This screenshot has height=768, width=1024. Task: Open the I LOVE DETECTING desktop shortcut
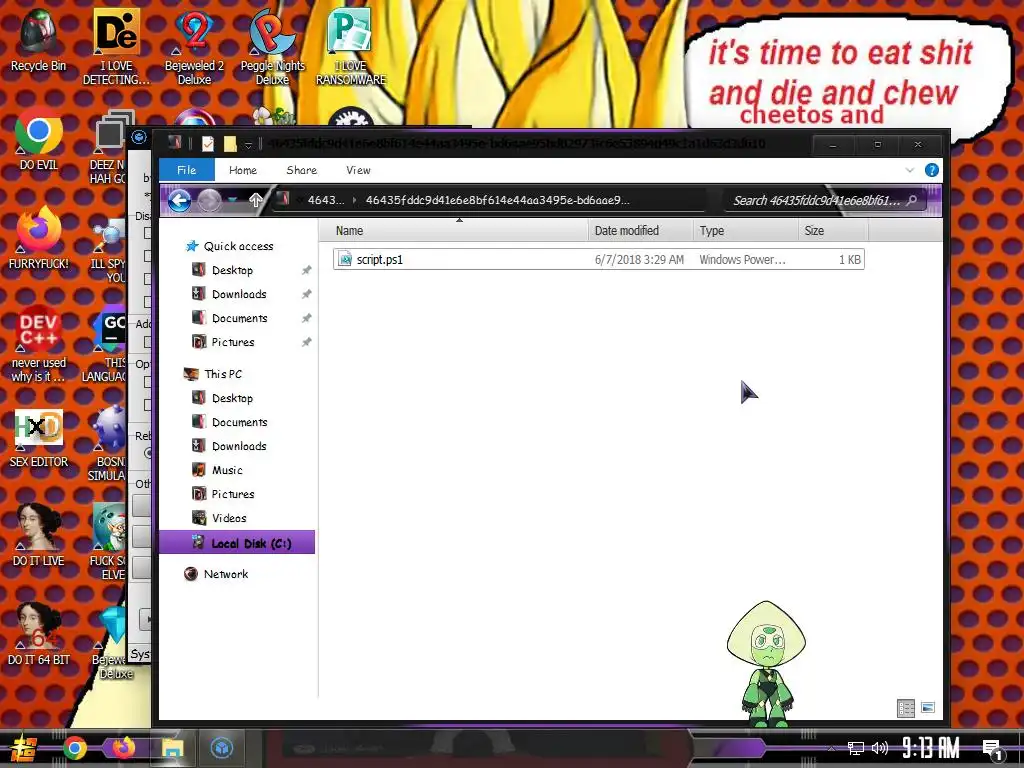[x=116, y=46]
